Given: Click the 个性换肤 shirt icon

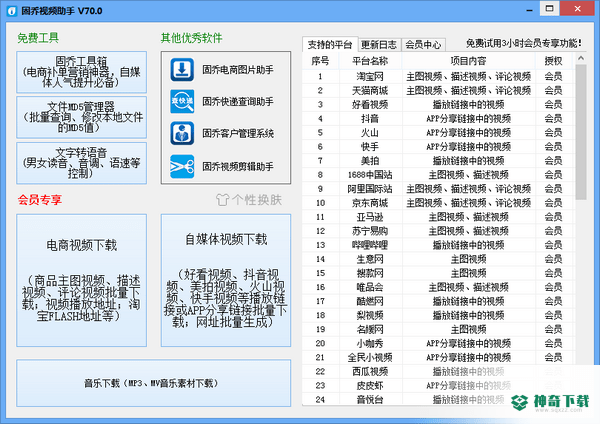Looking at the screenshot, I should coord(222,199).
